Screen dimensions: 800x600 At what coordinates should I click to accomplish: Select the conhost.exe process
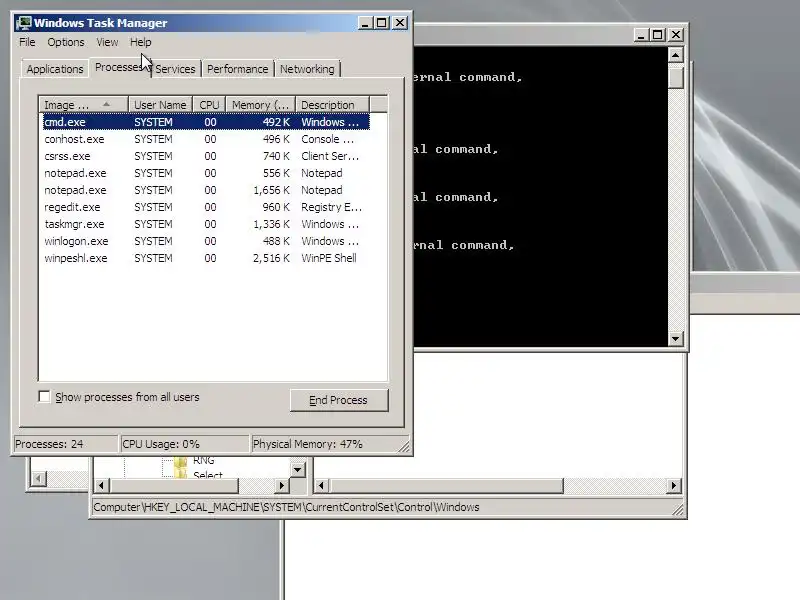(x=206, y=139)
